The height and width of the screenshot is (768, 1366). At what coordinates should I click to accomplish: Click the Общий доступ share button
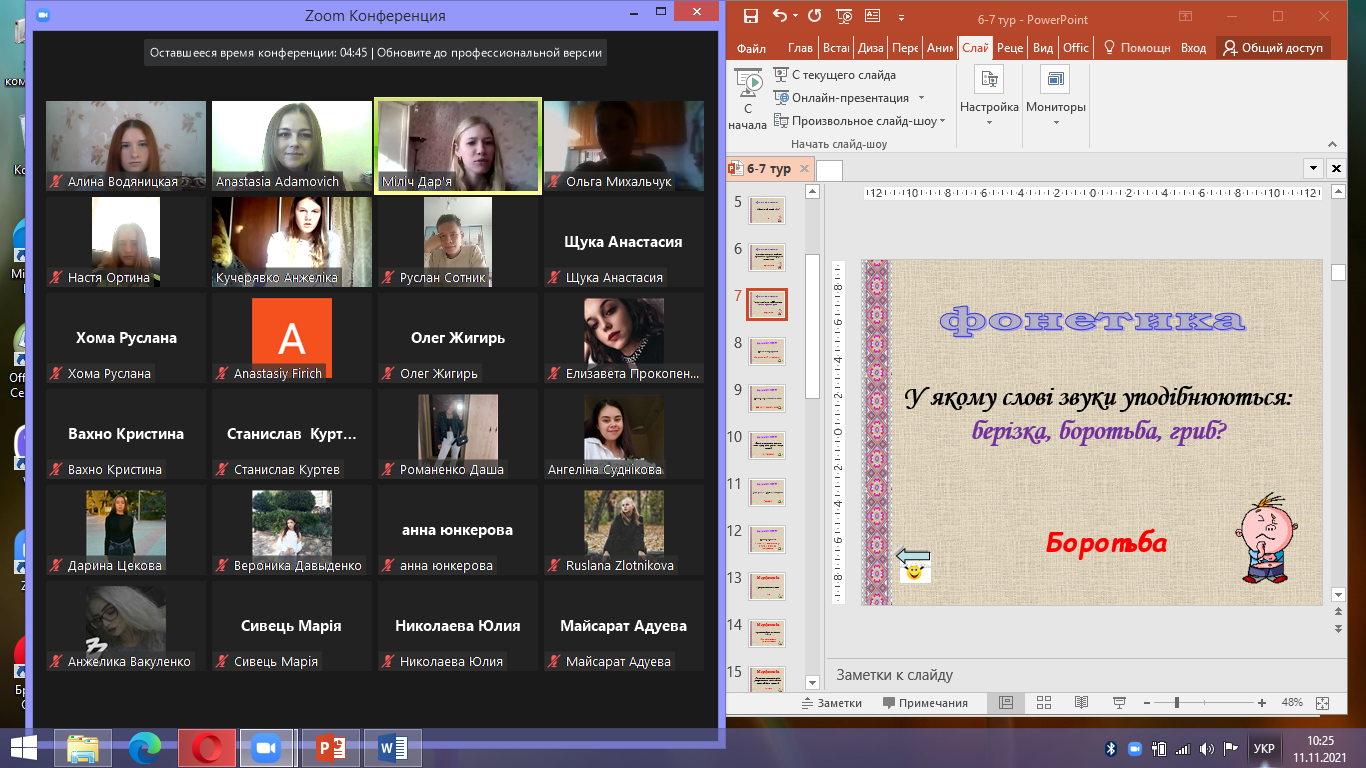coord(1273,48)
